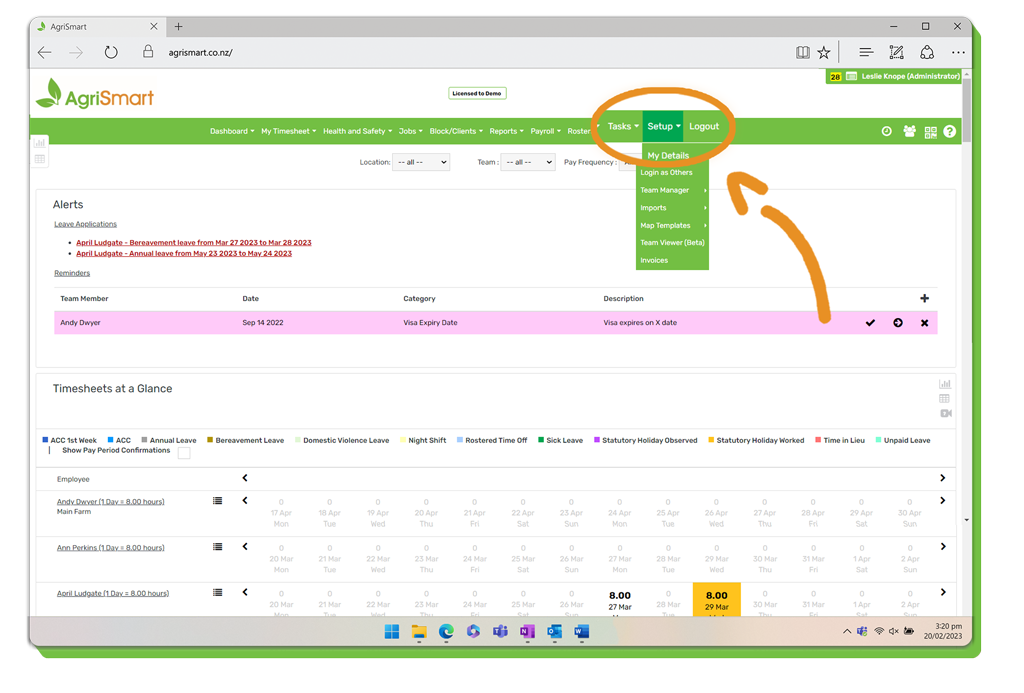
Task: Open Microsoft Teams from the taskbar
Action: click(x=500, y=632)
